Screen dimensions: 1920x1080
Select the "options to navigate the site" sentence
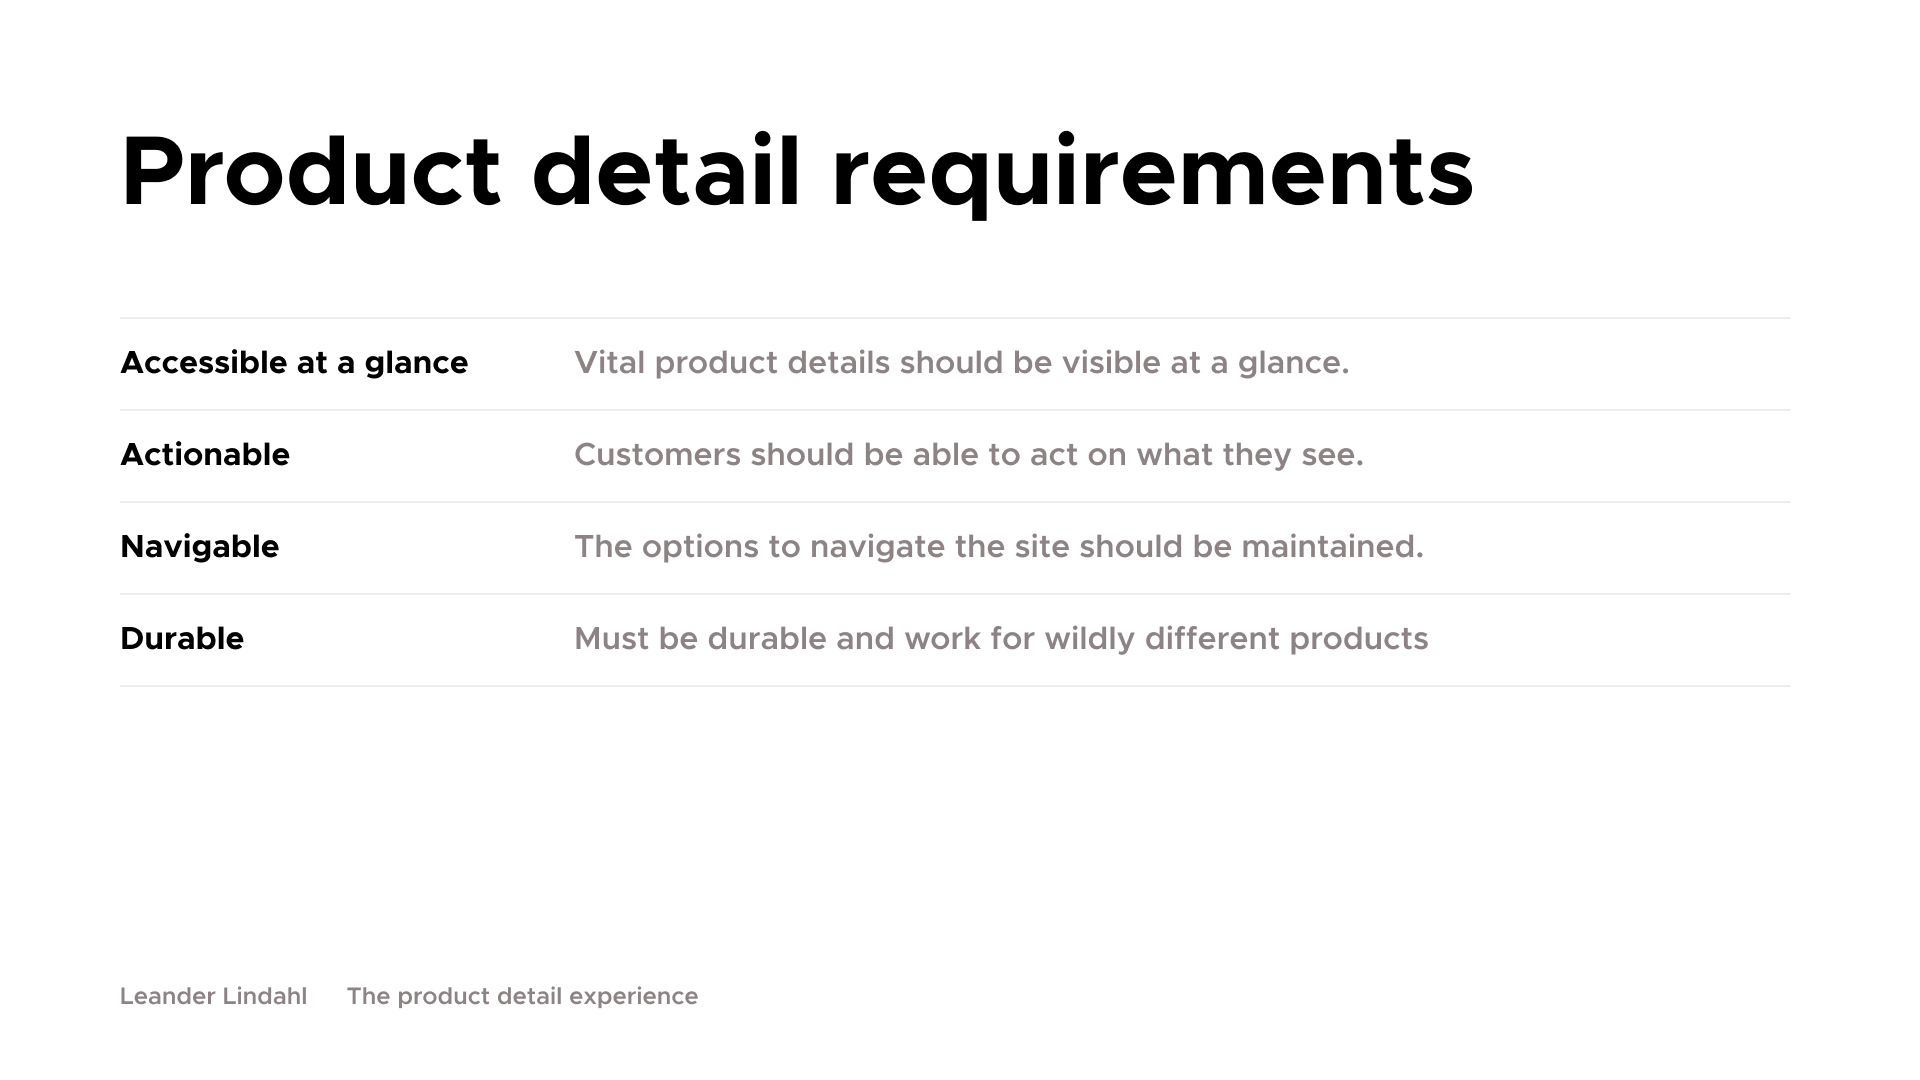[998, 547]
